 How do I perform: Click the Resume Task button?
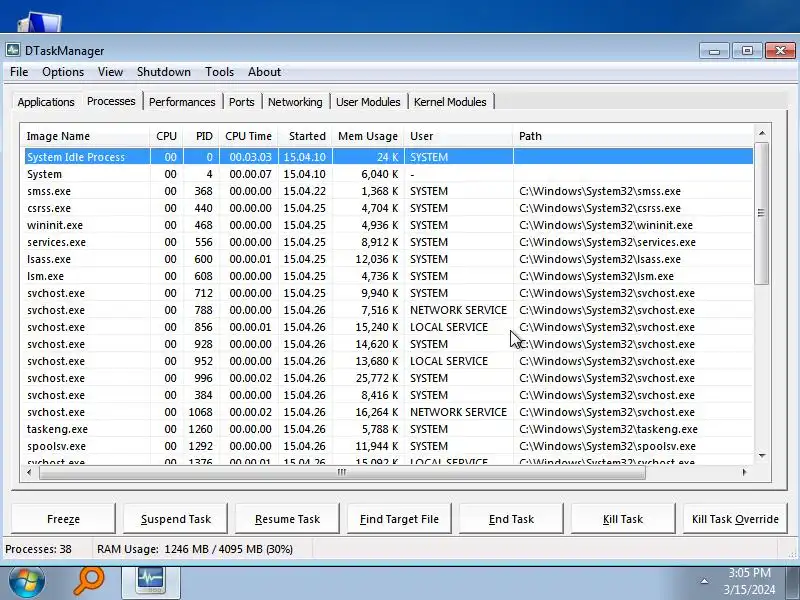click(x=287, y=519)
